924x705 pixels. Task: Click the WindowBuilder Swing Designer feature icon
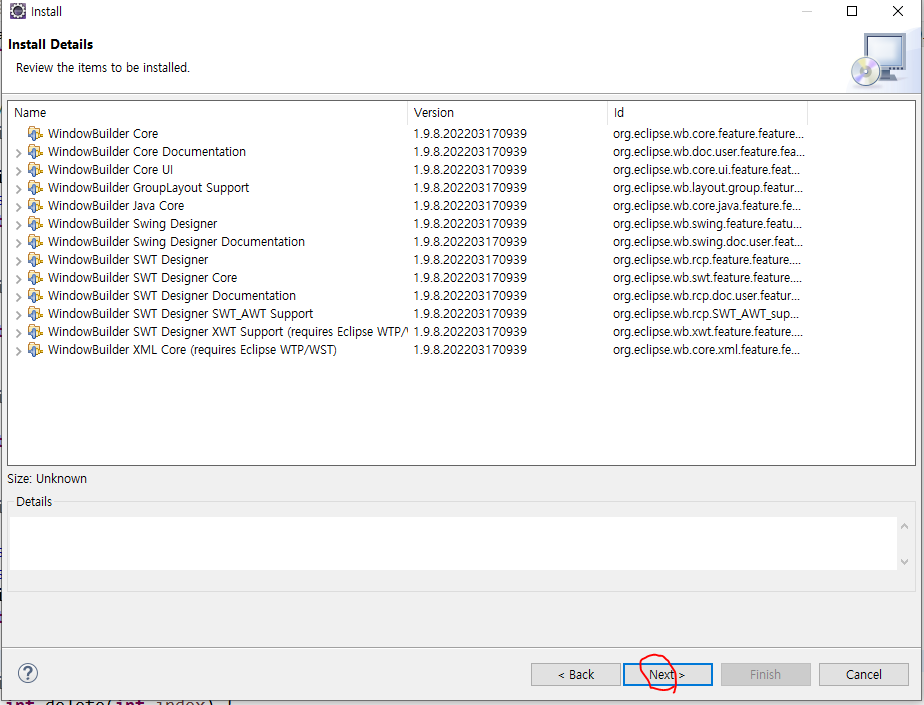coord(35,223)
